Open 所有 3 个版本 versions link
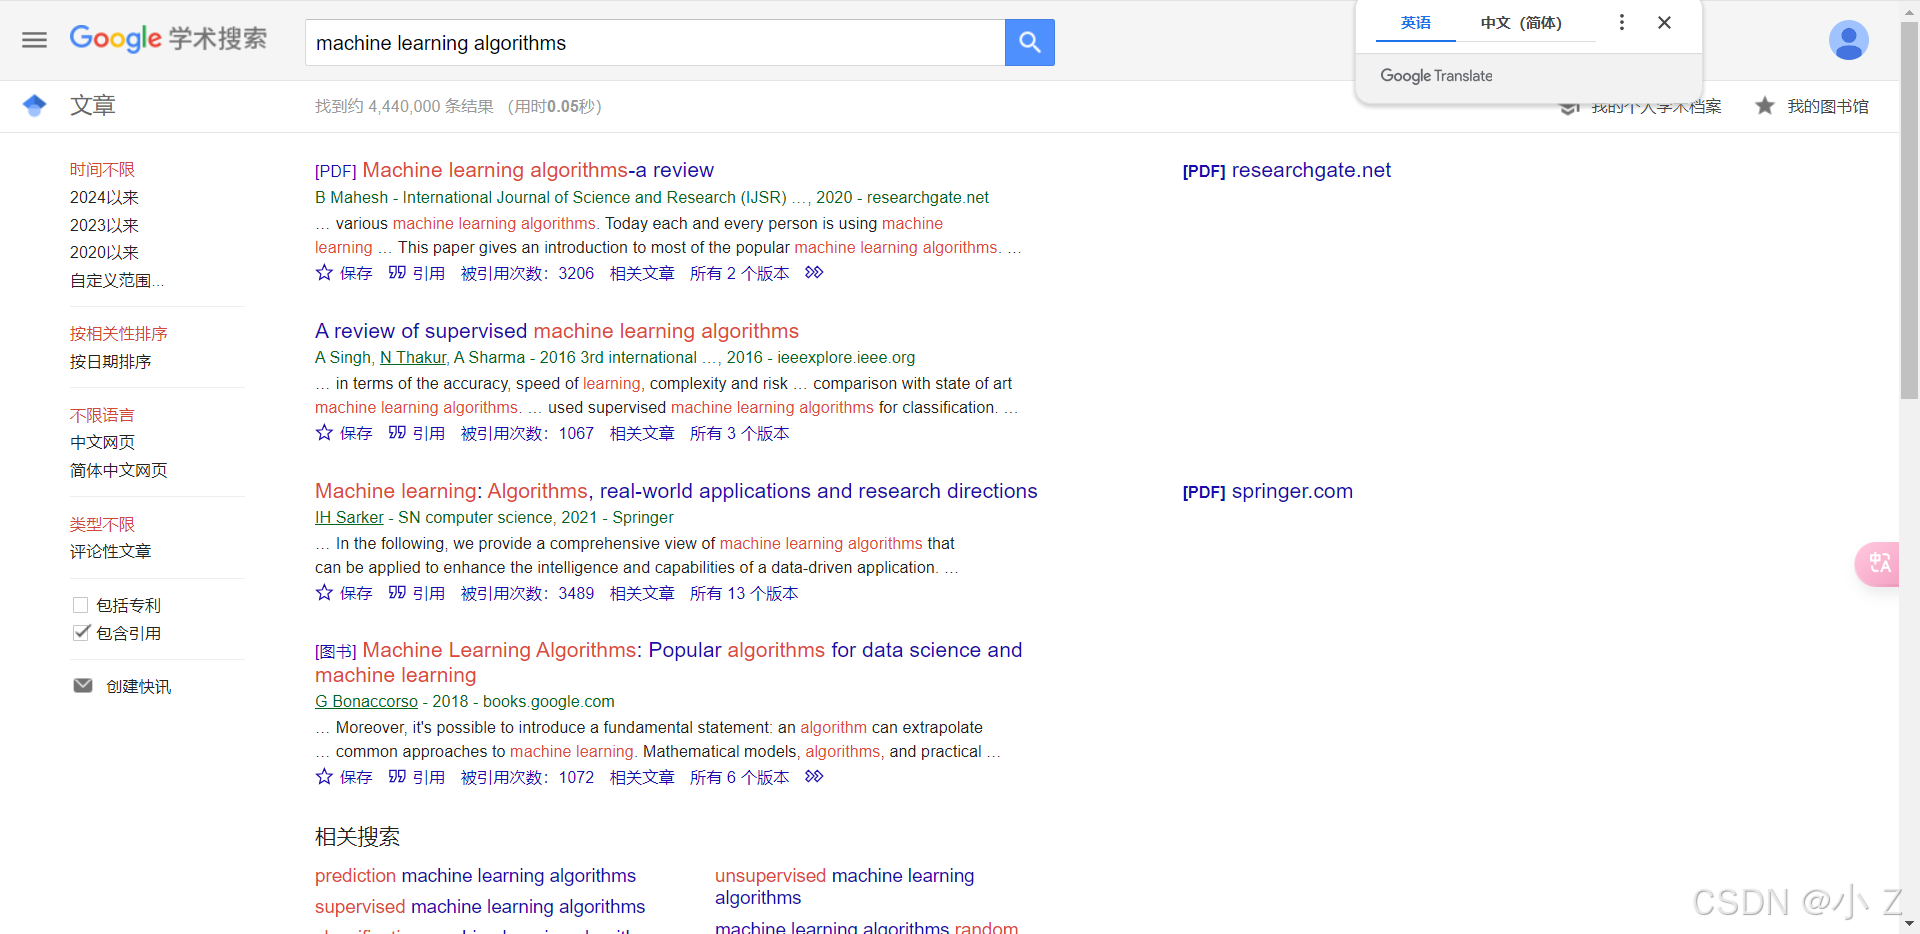This screenshot has width=1920, height=934. point(739,433)
